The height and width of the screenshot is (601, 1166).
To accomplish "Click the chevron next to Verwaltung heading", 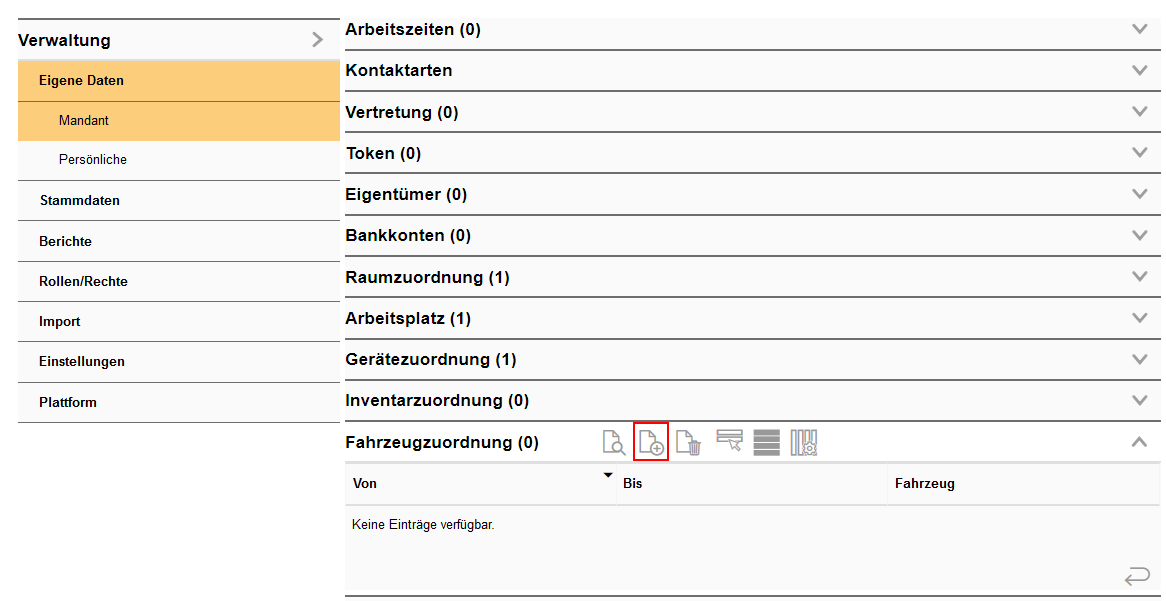I will [x=317, y=39].
